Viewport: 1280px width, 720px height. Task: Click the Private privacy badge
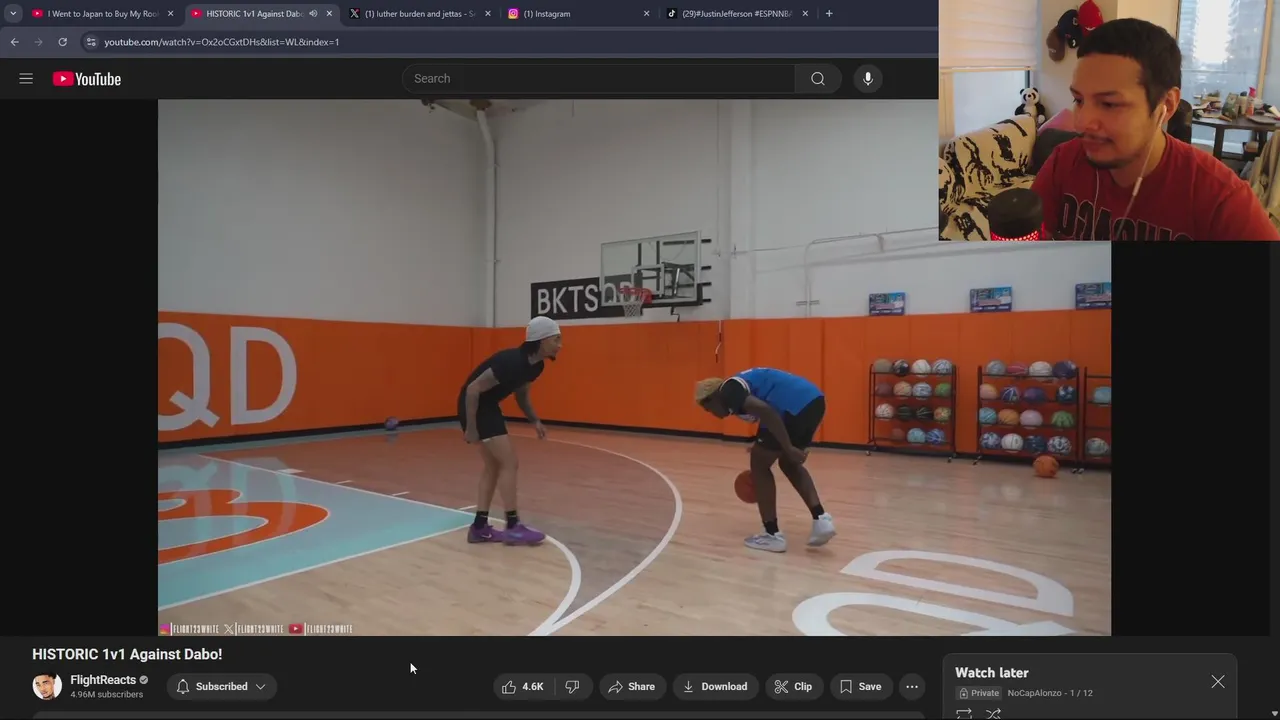pyautogui.click(x=979, y=693)
